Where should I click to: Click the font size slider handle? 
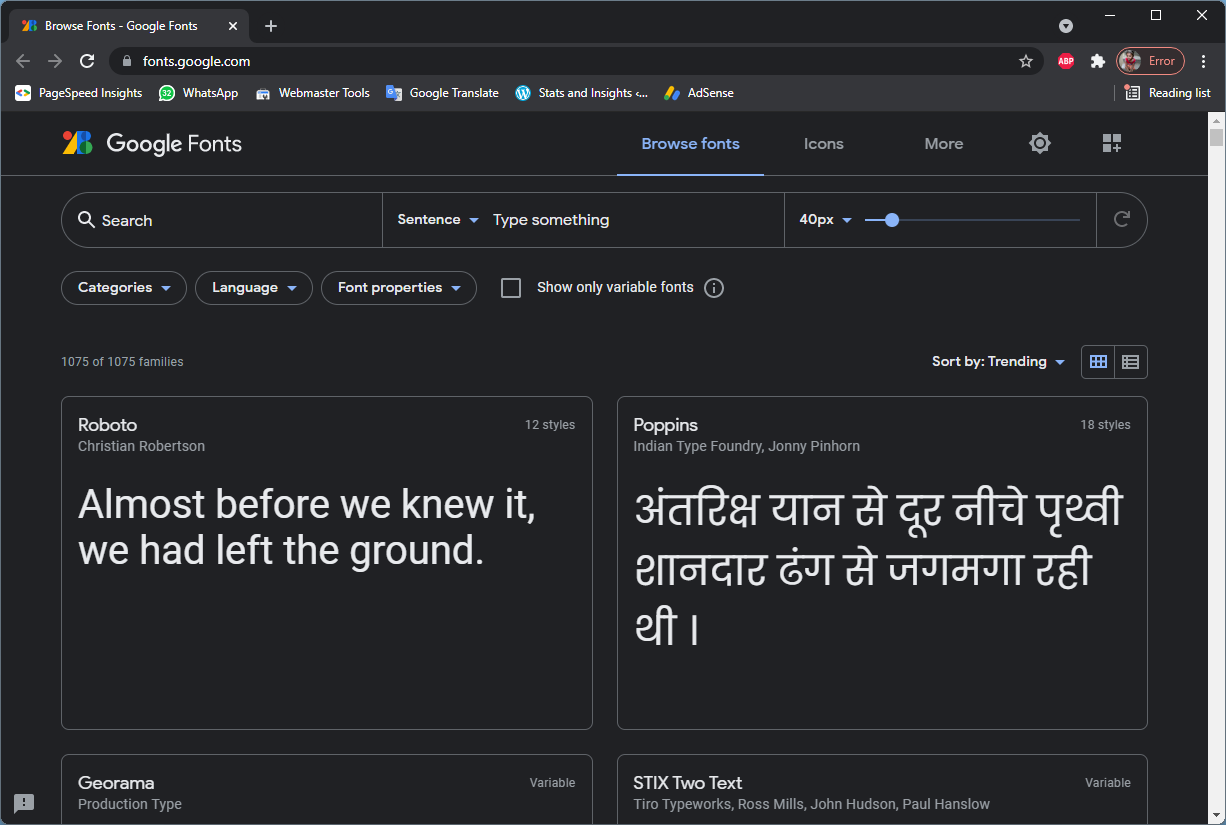click(892, 220)
